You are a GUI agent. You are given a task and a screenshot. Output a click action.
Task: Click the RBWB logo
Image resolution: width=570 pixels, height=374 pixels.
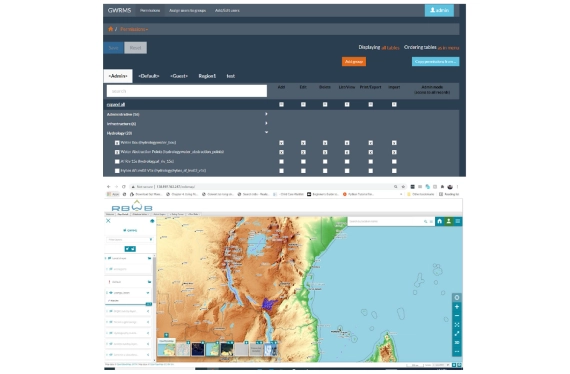click(132, 206)
